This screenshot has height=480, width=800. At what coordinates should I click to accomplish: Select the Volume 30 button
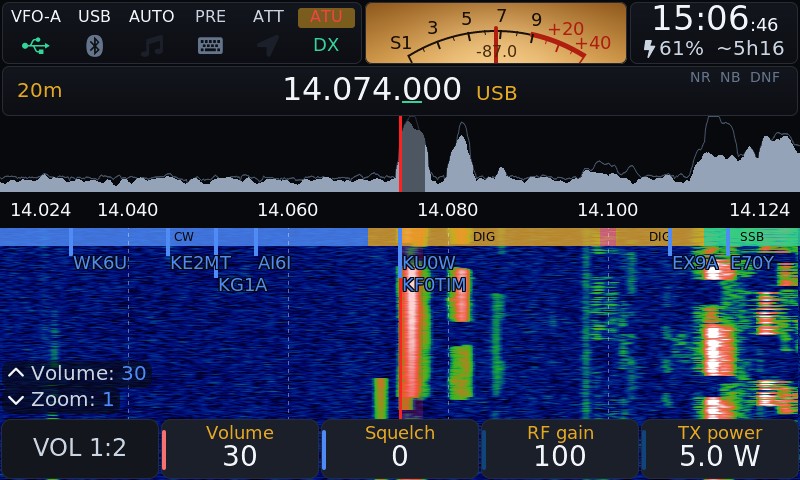click(239, 449)
